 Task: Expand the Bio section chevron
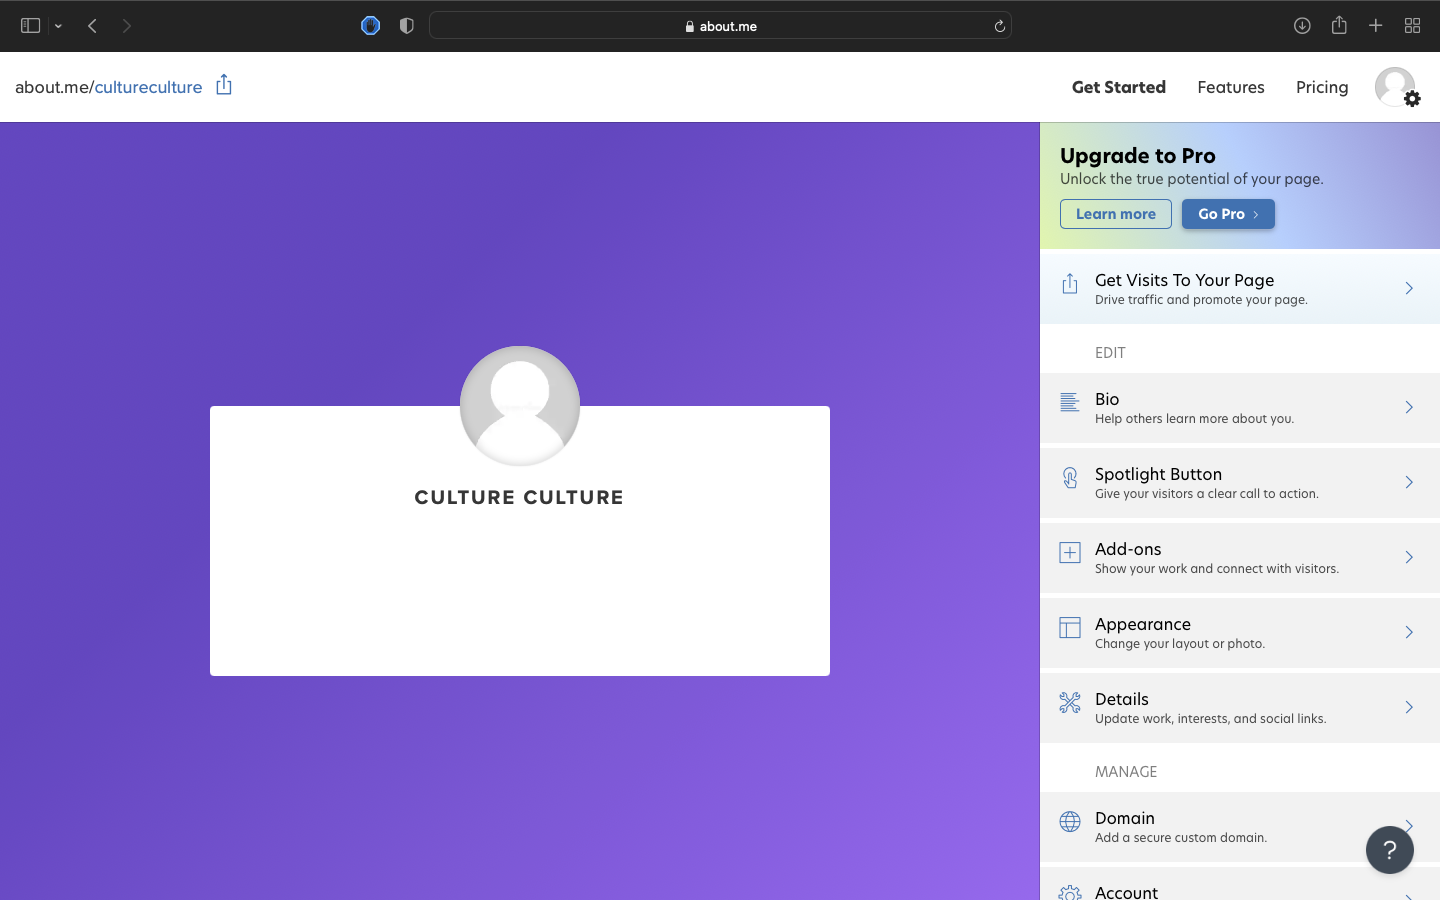click(1408, 407)
